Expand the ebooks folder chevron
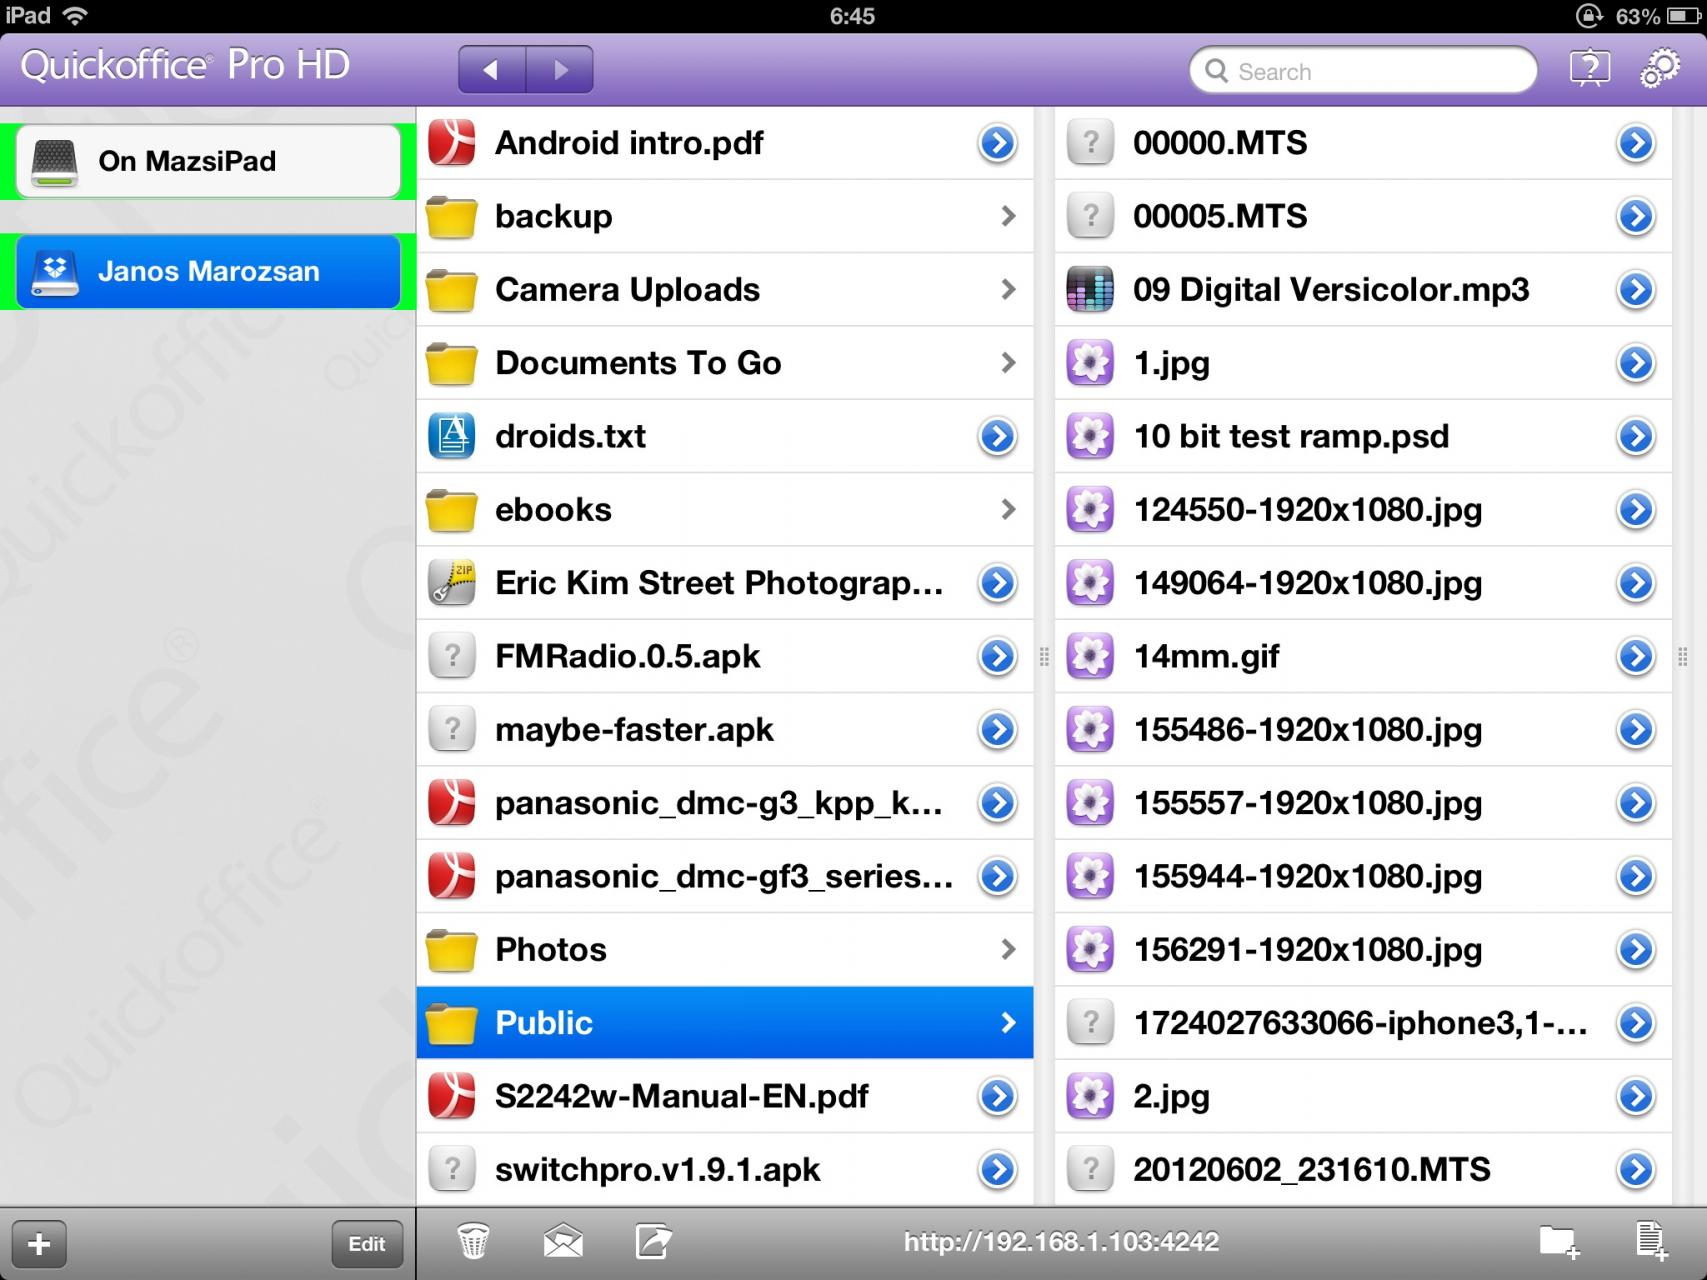Image resolution: width=1707 pixels, height=1280 pixels. pos(1008,510)
